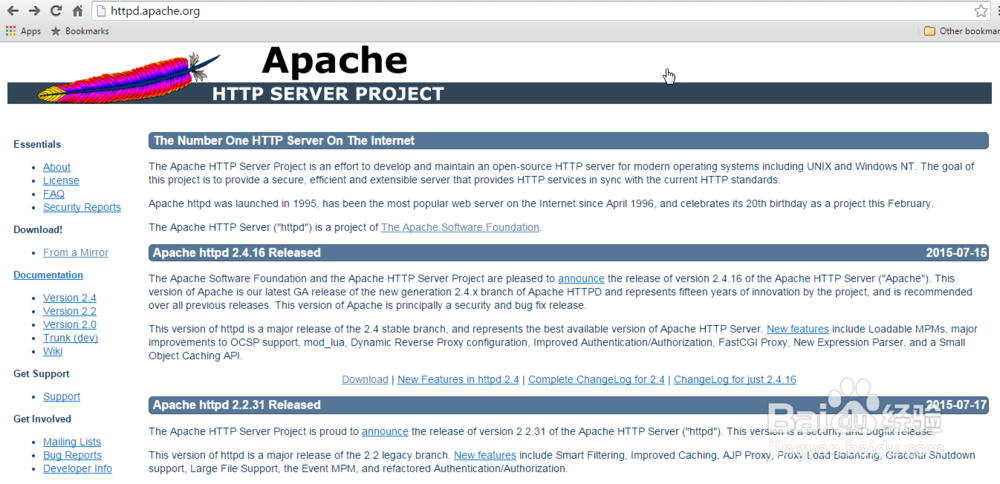Open the From a Mirror download link
The image size is (1000, 484).
pyautogui.click(x=75, y=253)
